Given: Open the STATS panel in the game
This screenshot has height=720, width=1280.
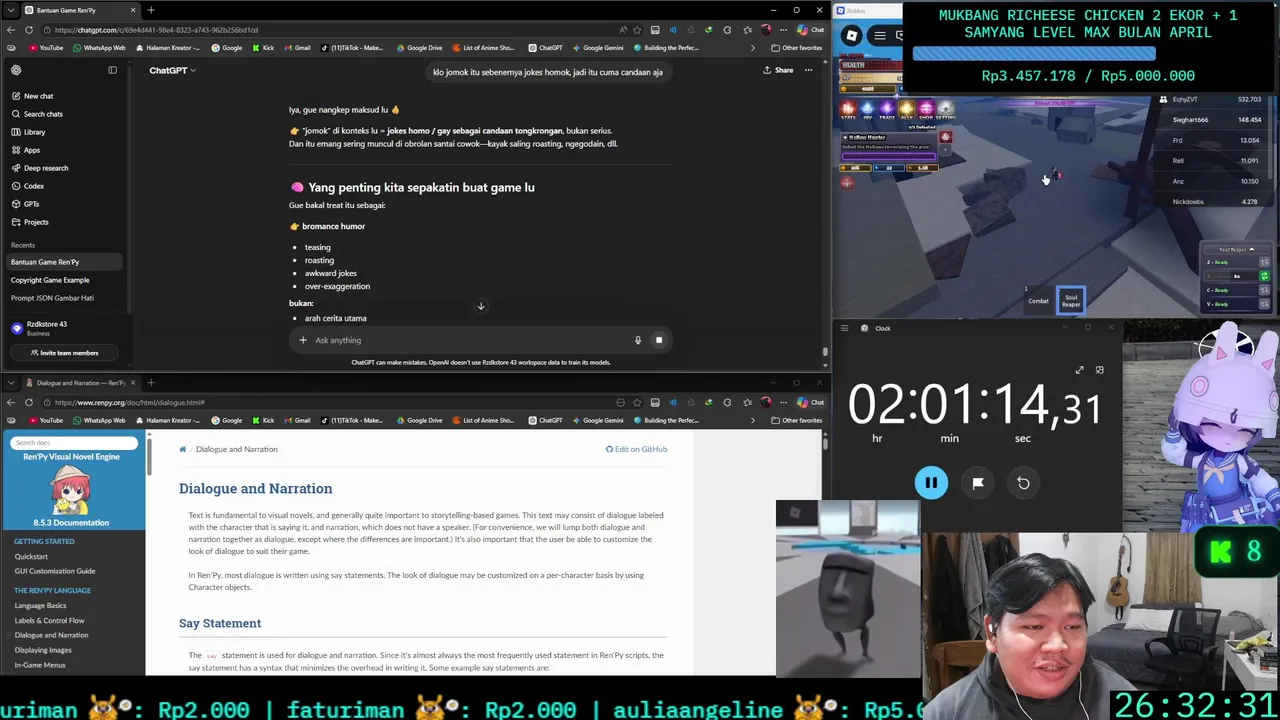Looking at the screenshot, I should pos(848,108).
